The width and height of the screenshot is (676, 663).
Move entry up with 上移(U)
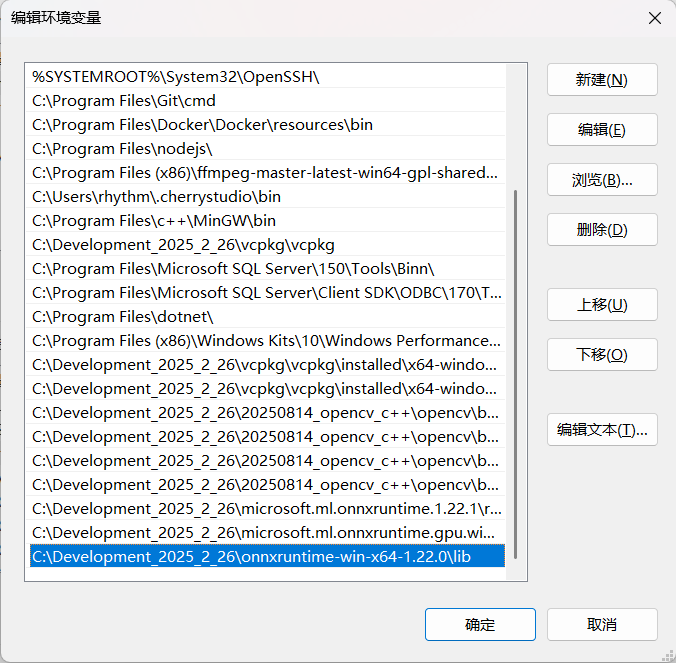pos(602,305)
